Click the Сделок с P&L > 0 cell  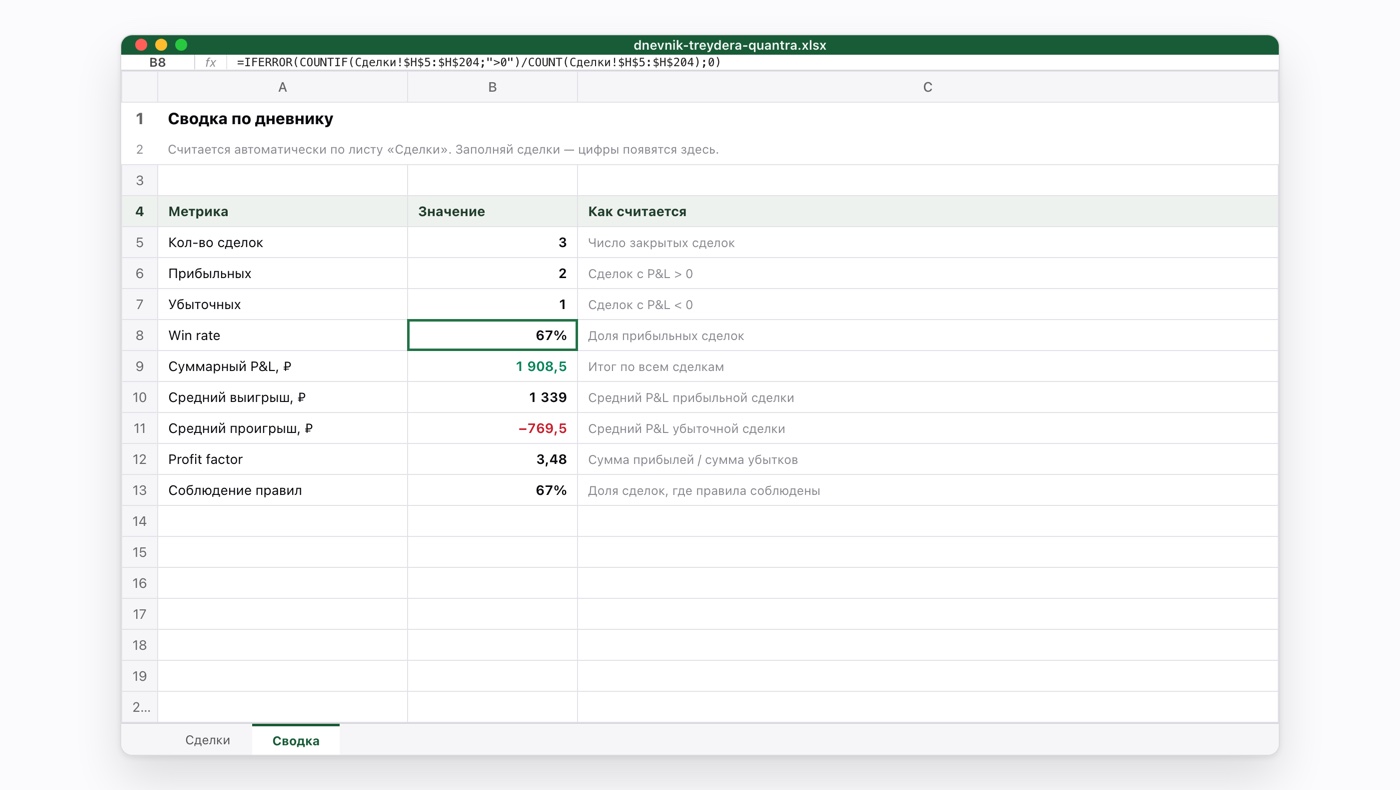pyautogui.click(x=927, y=273)
